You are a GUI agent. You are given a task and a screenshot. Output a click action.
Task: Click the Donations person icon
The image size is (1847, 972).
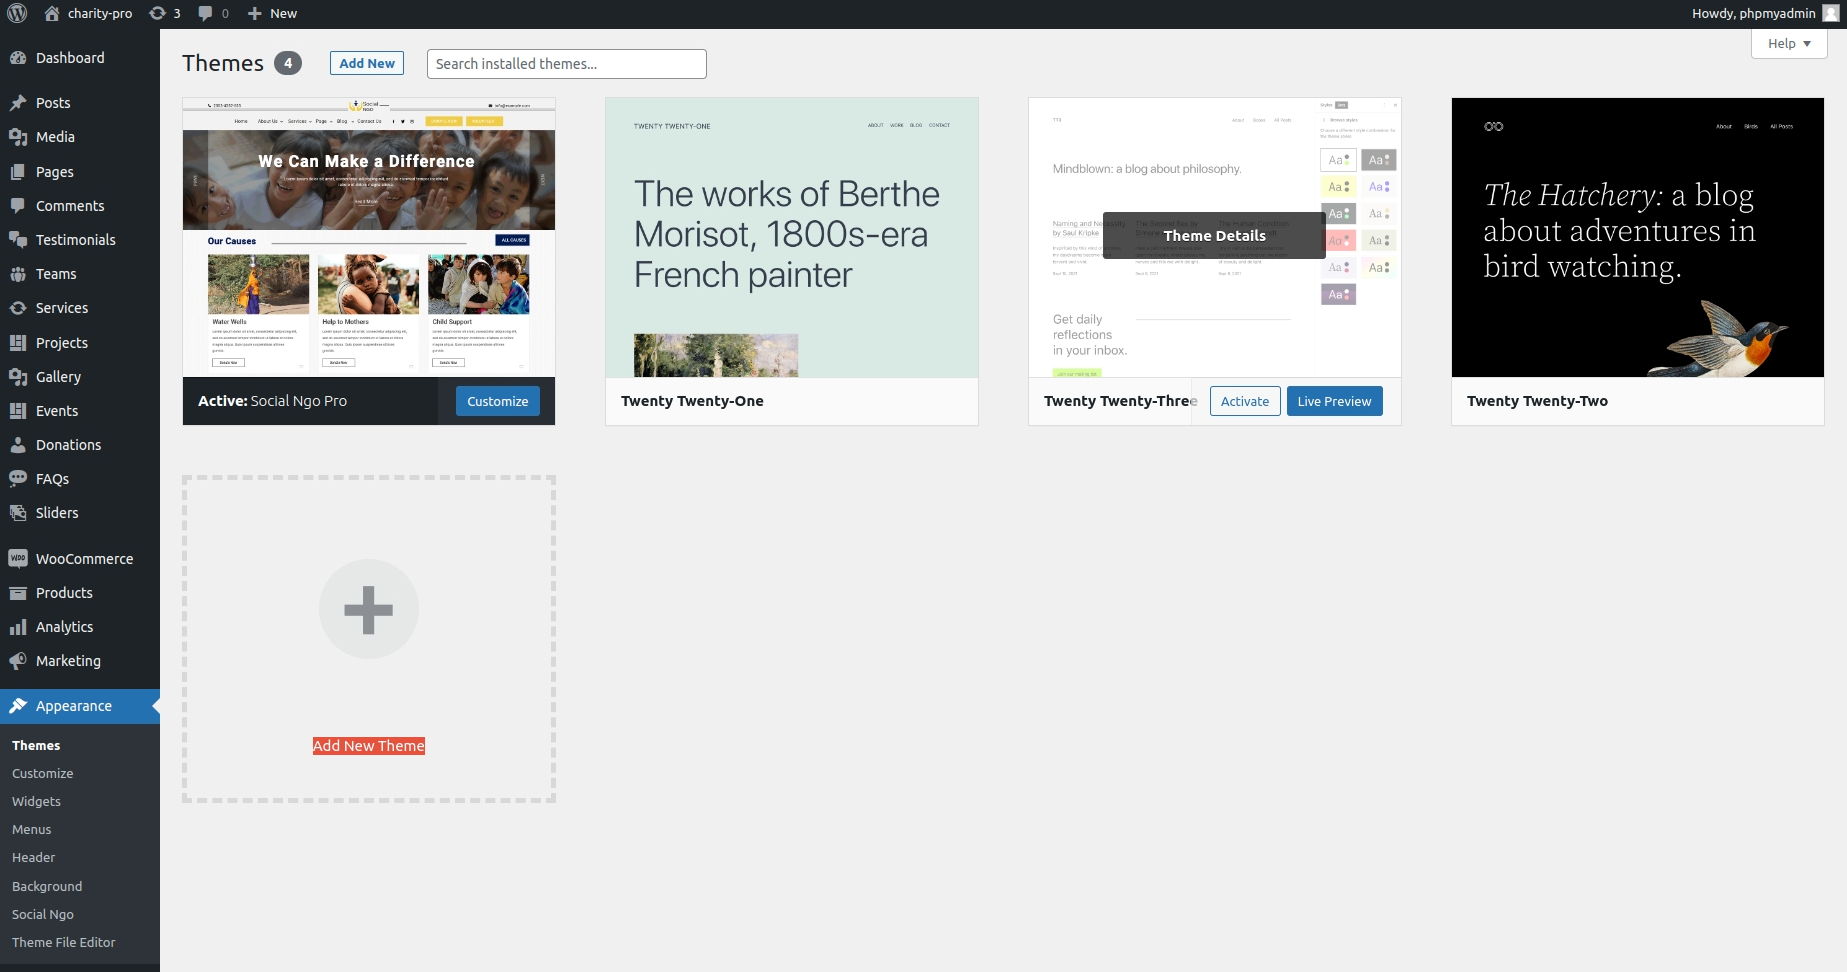(18, 445)
